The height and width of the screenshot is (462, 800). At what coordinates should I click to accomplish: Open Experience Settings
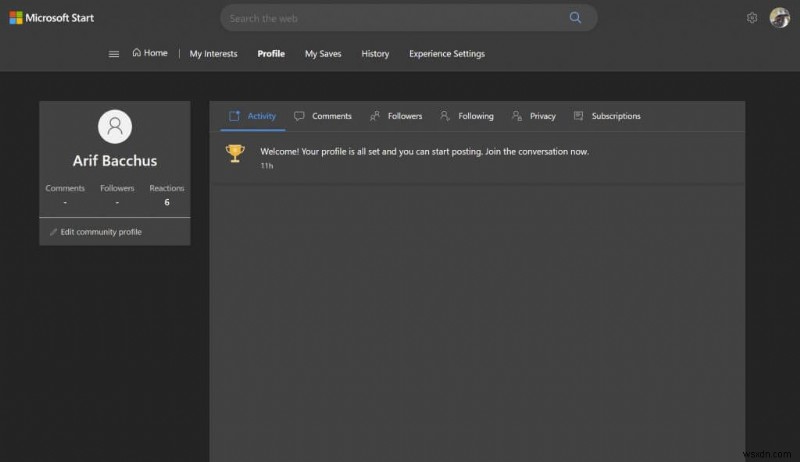447,54
